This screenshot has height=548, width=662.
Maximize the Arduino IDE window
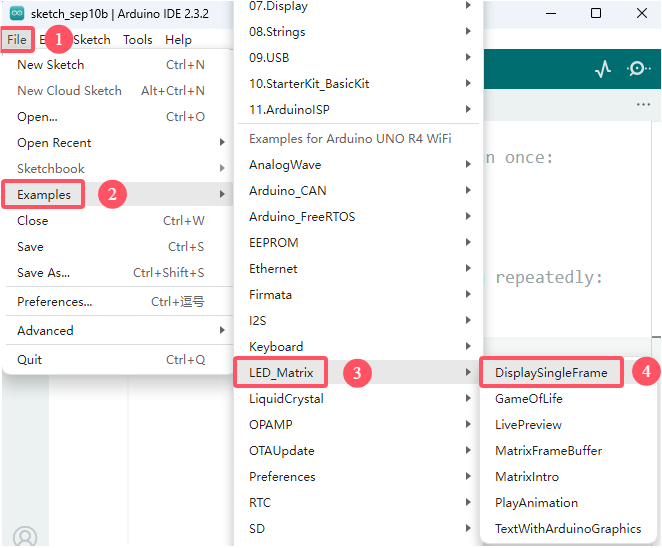(x=596, y=13)
